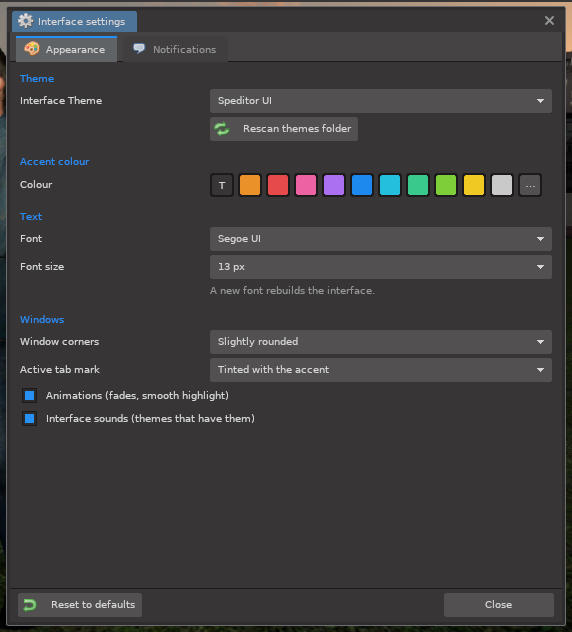572x632 pixels.
Task: Open the Active tab mark dropdown
Action: [x=381, y=370]
